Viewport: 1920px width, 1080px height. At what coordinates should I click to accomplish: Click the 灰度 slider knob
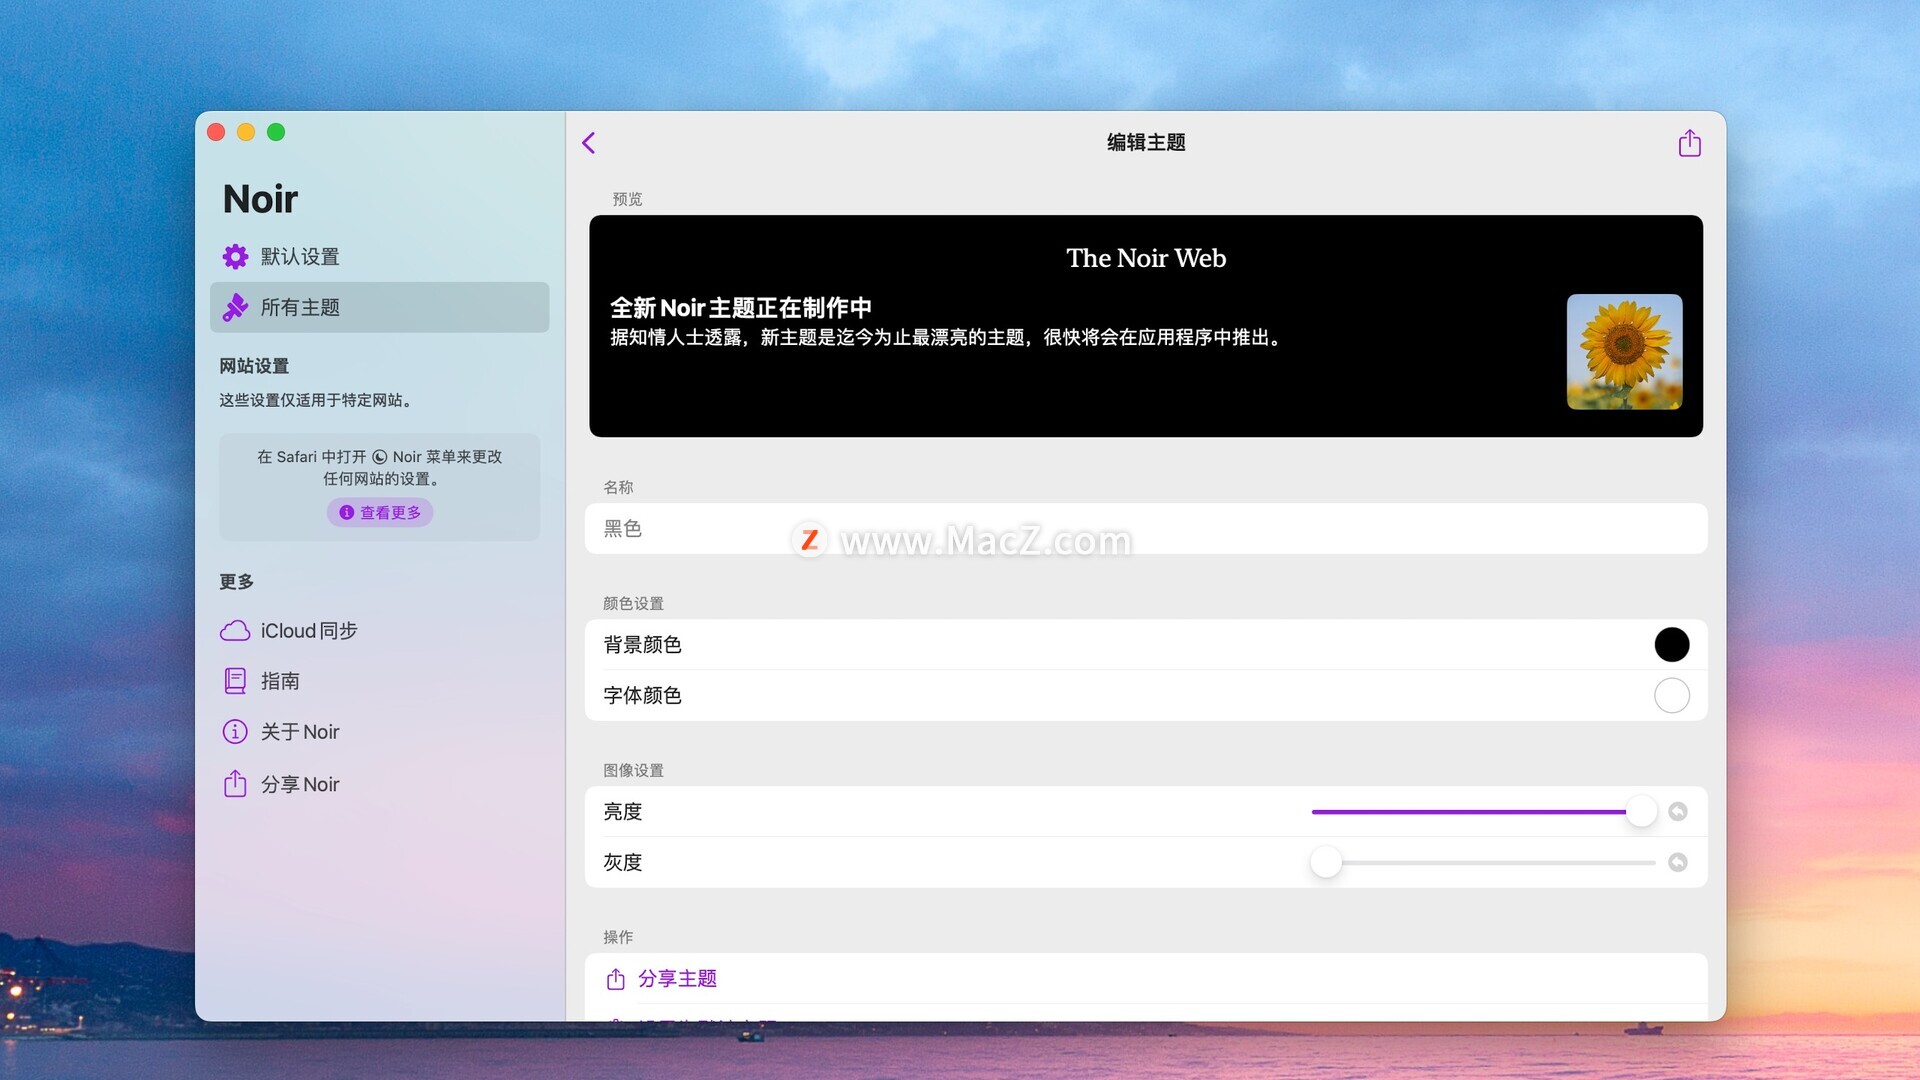click(x=1326, y=862)
